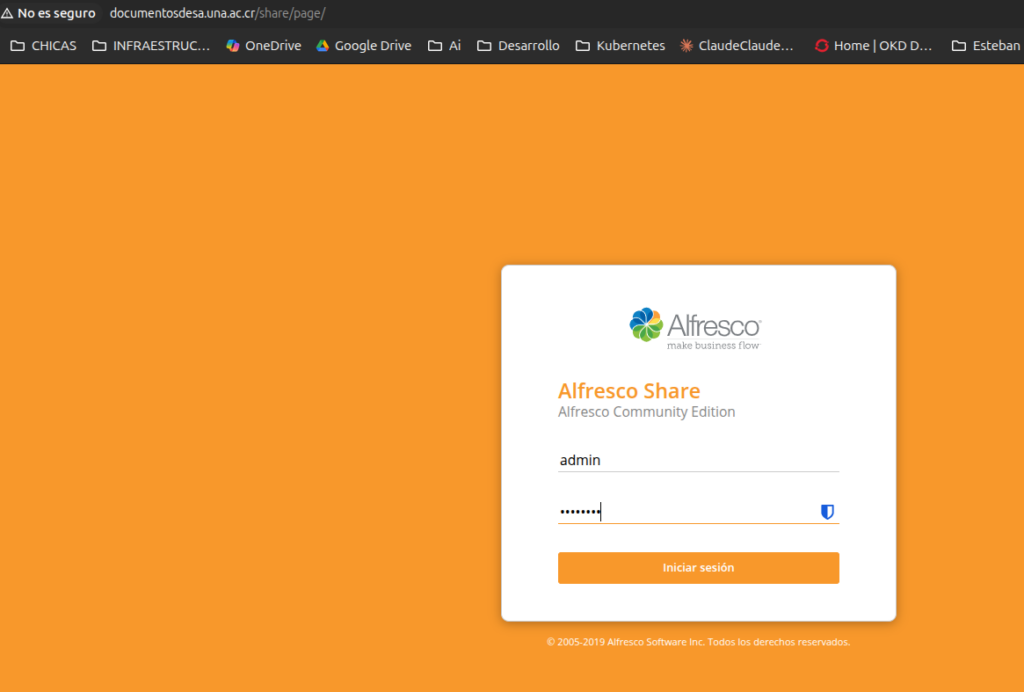Screen dimensions: 1024x692
Task: Open the Home | OKD bookmark
Action: click(873, 45)
